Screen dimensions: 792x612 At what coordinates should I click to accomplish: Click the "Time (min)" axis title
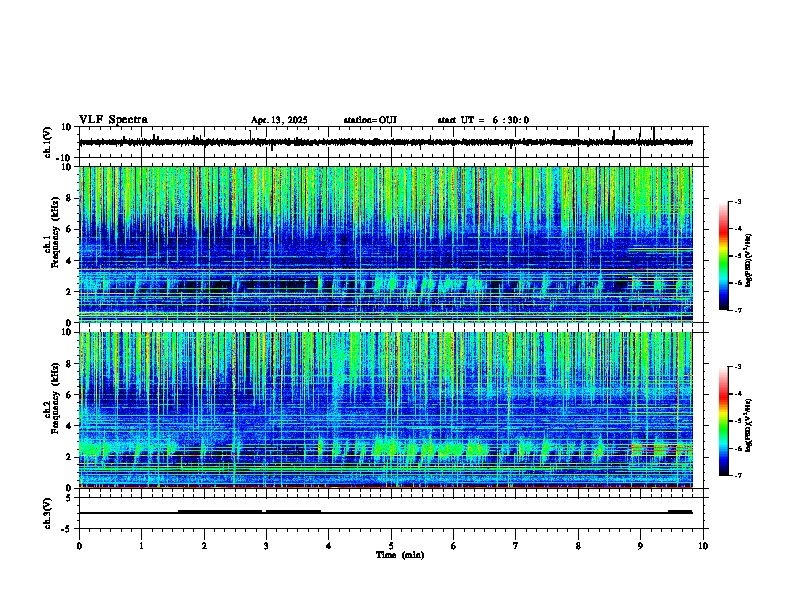[x=400, y=555]
